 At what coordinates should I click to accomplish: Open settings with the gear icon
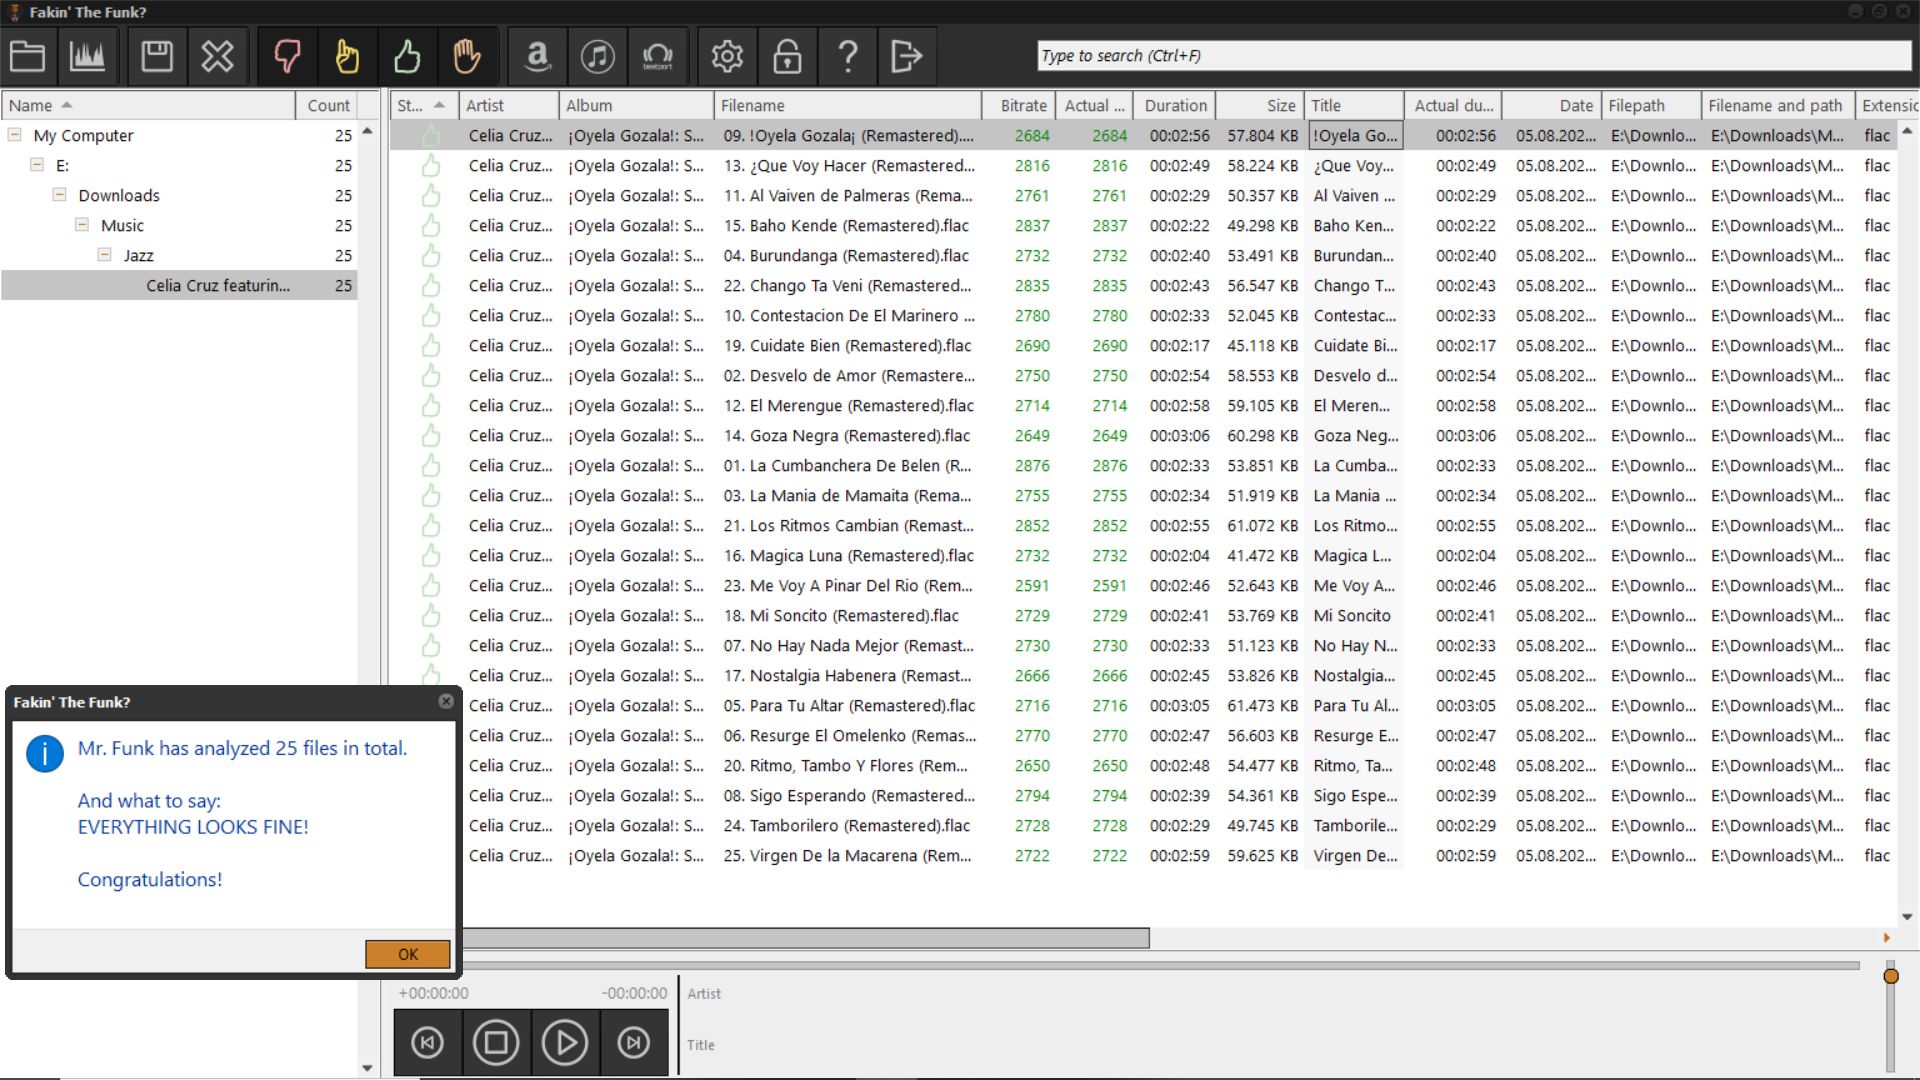pos(727,56)
